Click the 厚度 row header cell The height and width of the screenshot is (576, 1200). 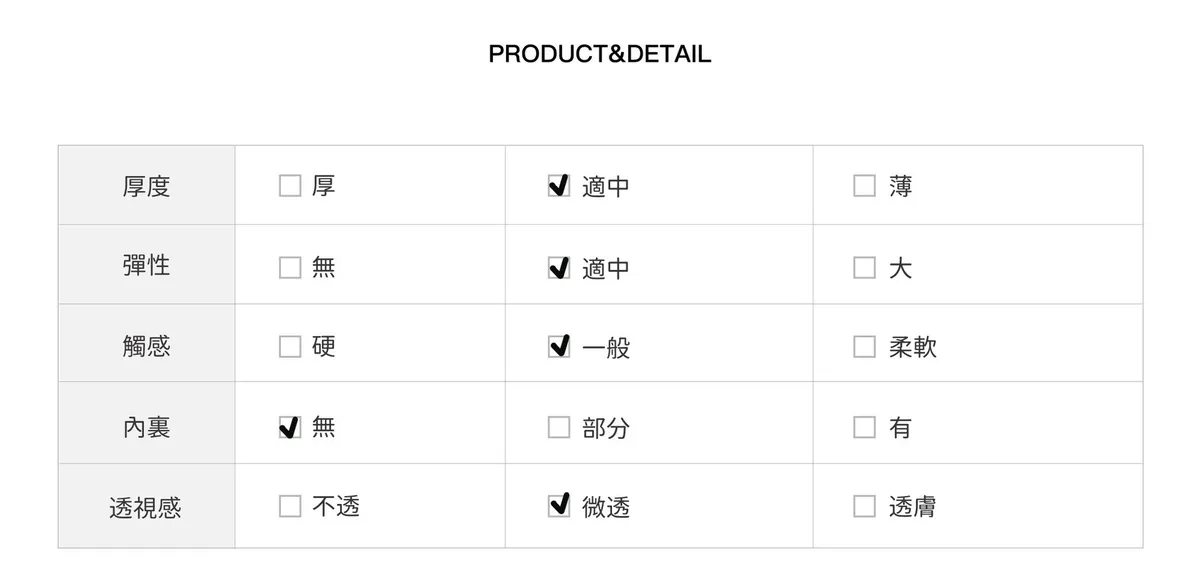tap(146, 186)
